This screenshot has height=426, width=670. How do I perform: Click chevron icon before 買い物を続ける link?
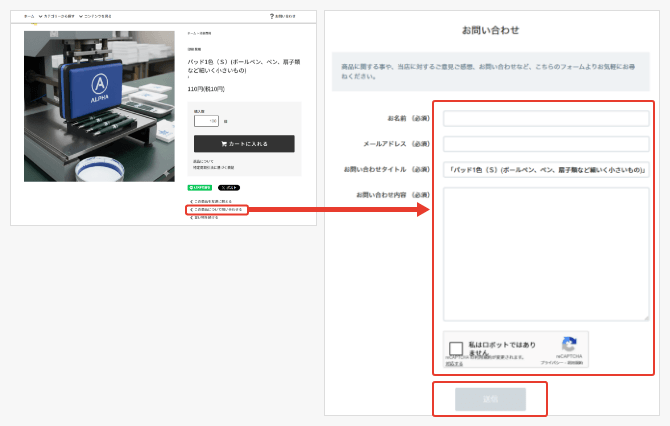191,217
